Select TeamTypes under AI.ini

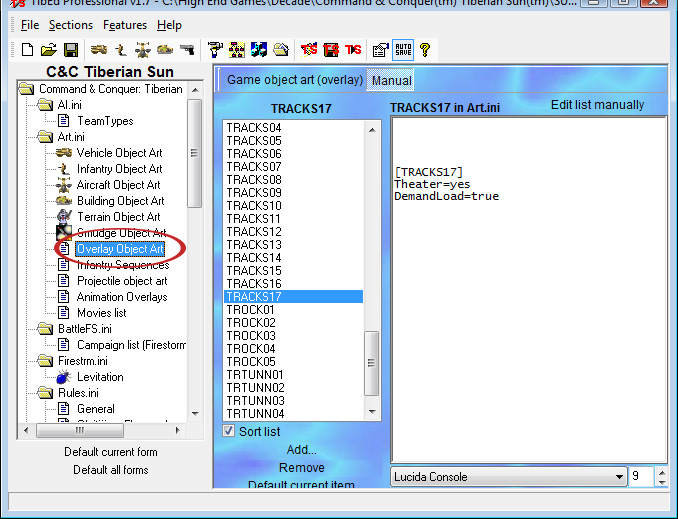pyautogui.click(x=105, y=121)
